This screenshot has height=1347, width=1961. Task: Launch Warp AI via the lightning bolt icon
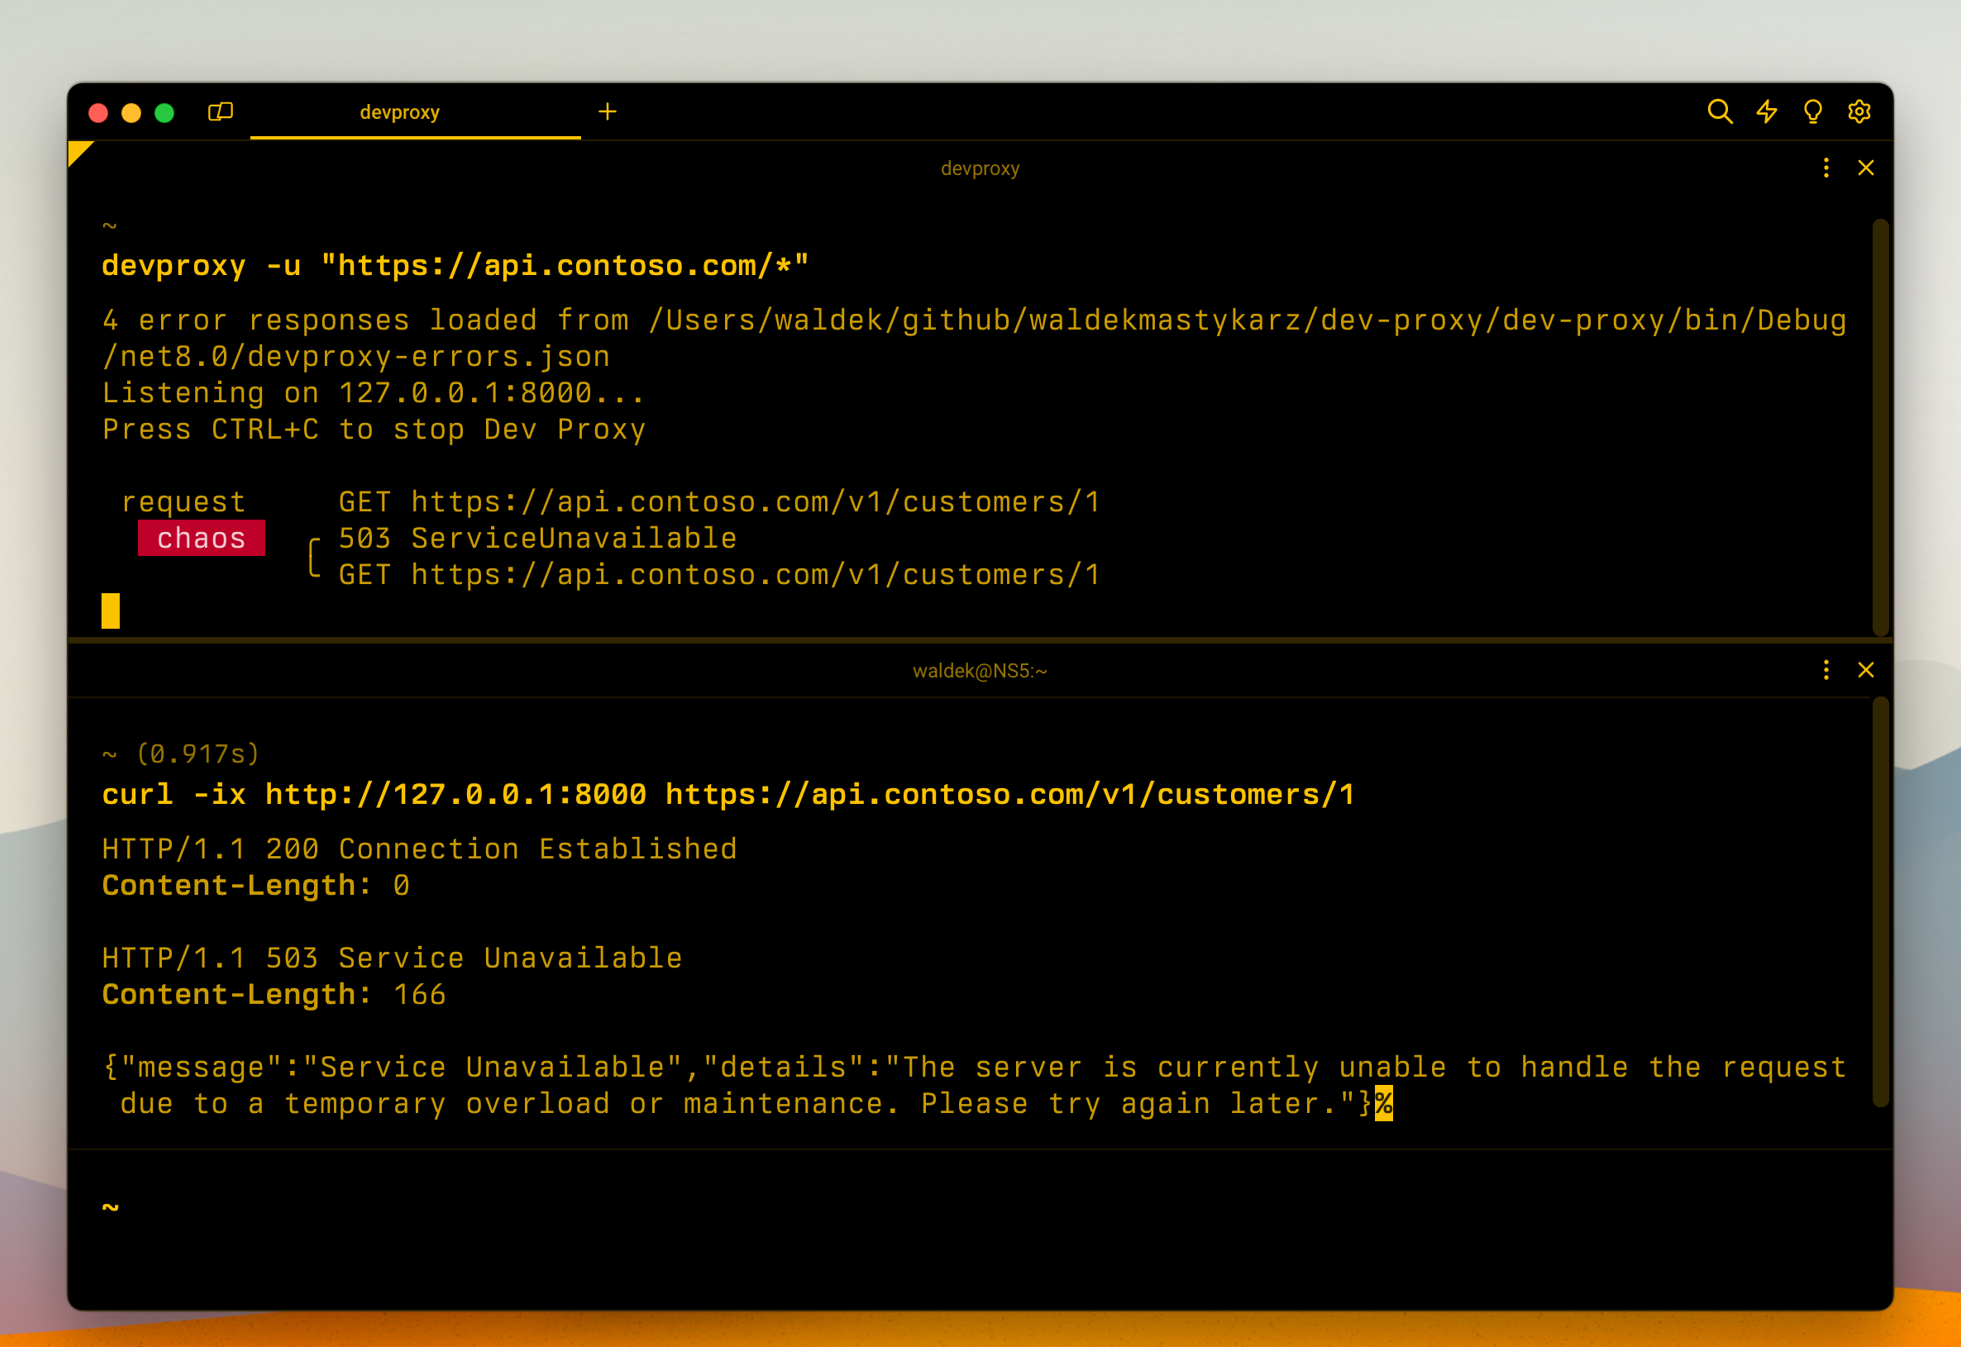[x=1767, y=112]
